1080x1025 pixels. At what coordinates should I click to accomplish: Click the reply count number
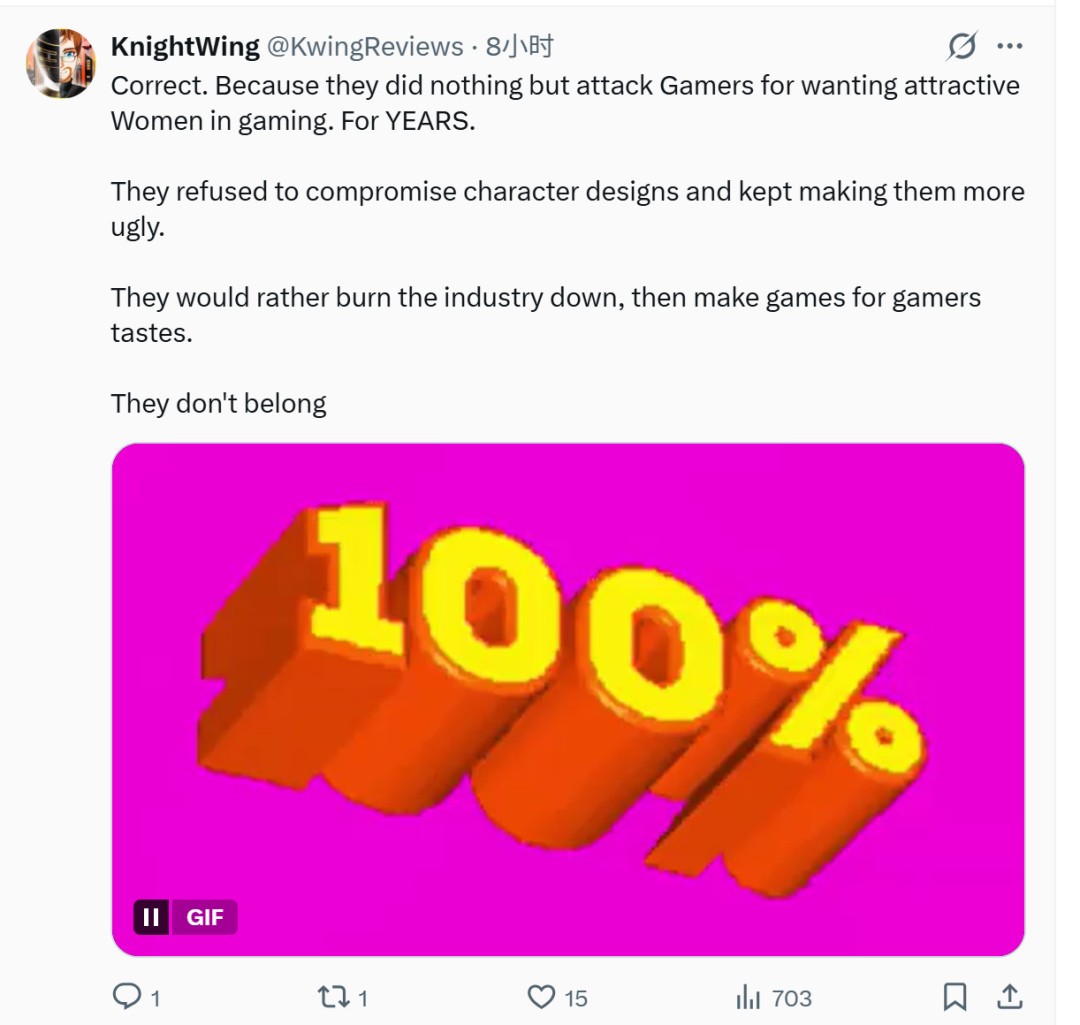pos(156,998)
